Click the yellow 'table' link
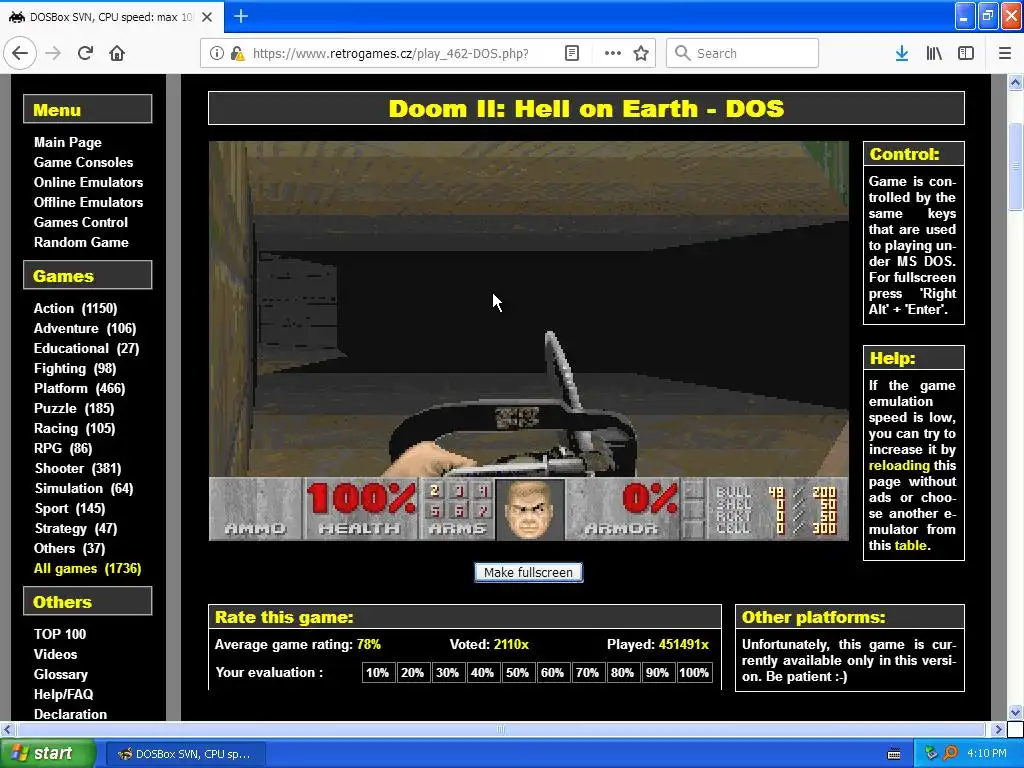This screenshot has height=768, width=1024. pyautogui.click(x=910, y=545)
